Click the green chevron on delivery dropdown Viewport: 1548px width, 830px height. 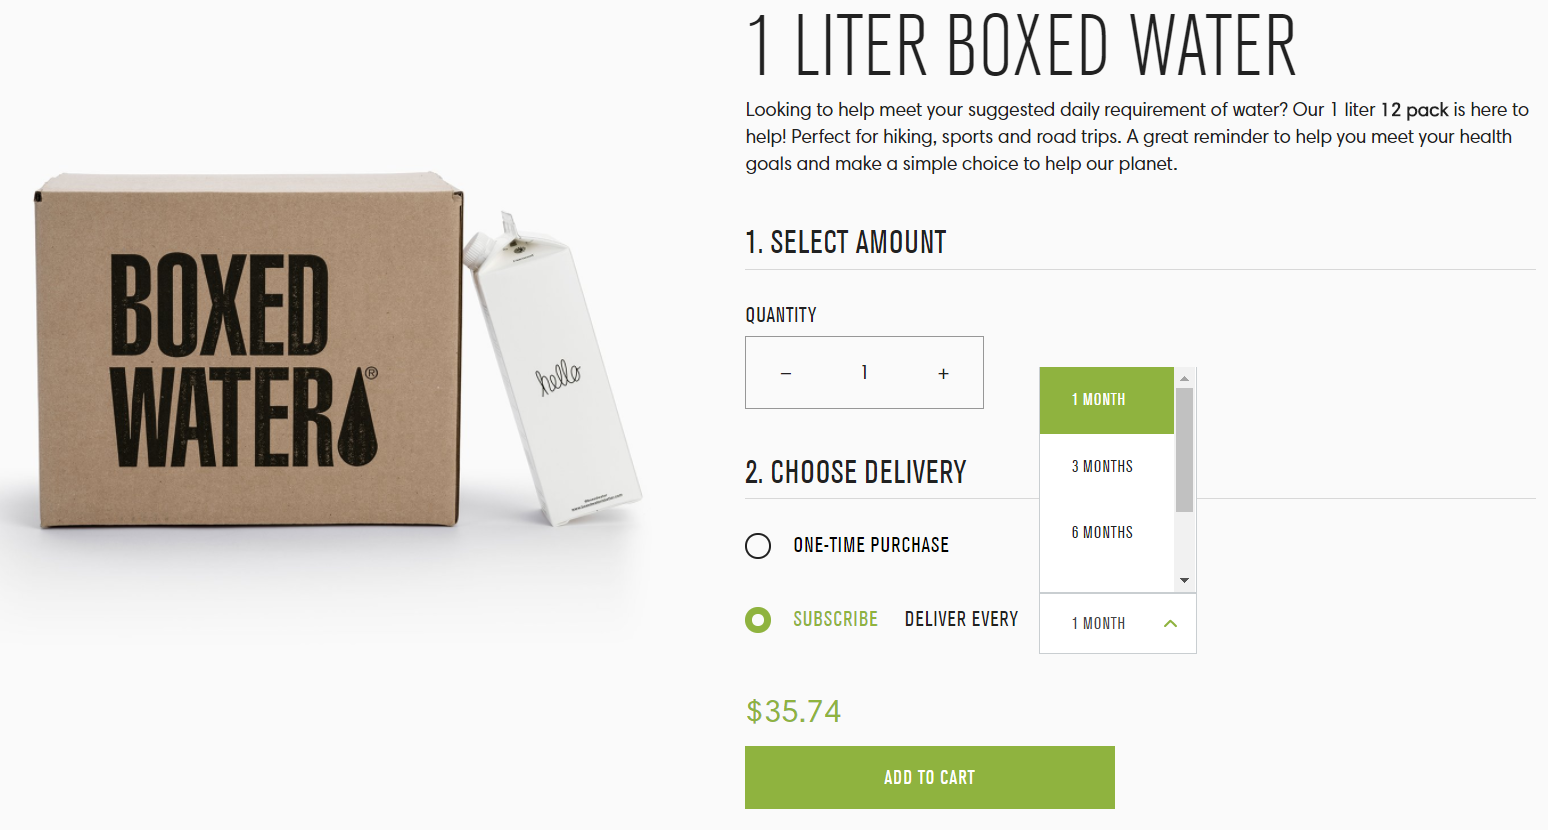[x=1171, y=623]
